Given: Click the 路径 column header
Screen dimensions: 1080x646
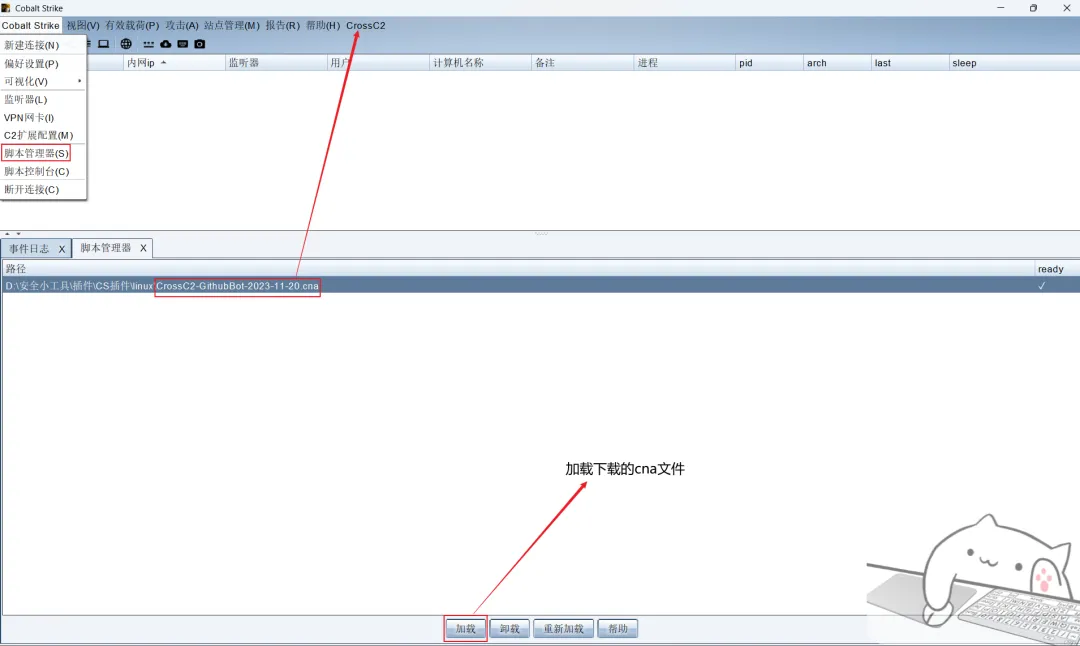Looking at the screenshot, I should pyautogui.click(x=518, y=269).
